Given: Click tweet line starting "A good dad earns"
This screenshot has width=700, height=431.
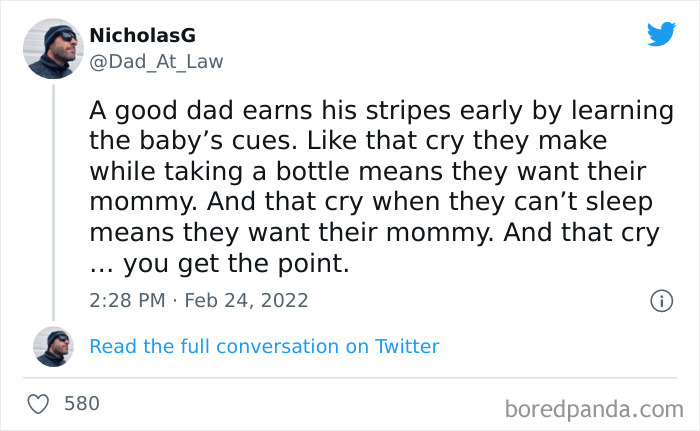Looking at the screenshot, I should point(381,110).
